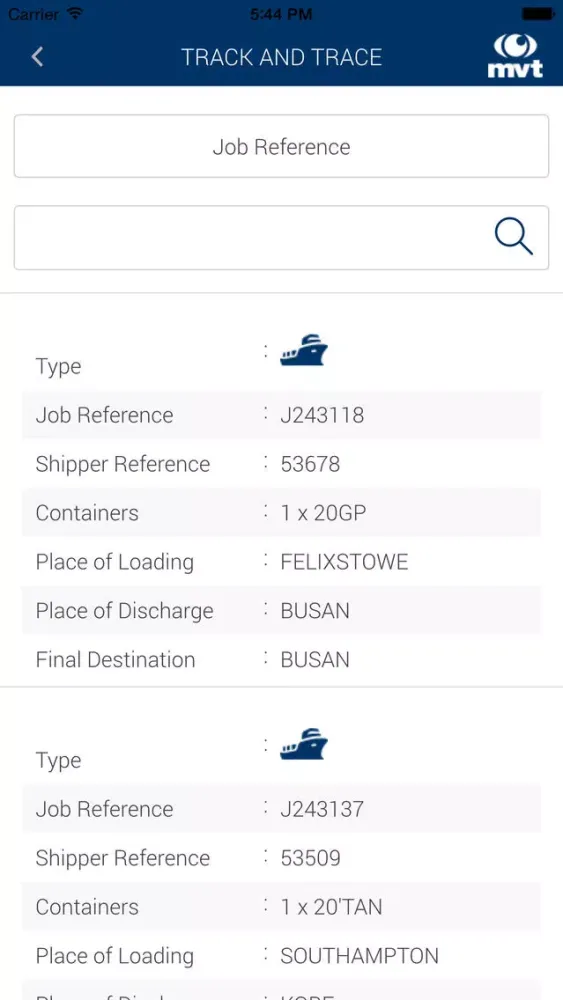Tap the ship icon for job J243137

click(303, 744)
